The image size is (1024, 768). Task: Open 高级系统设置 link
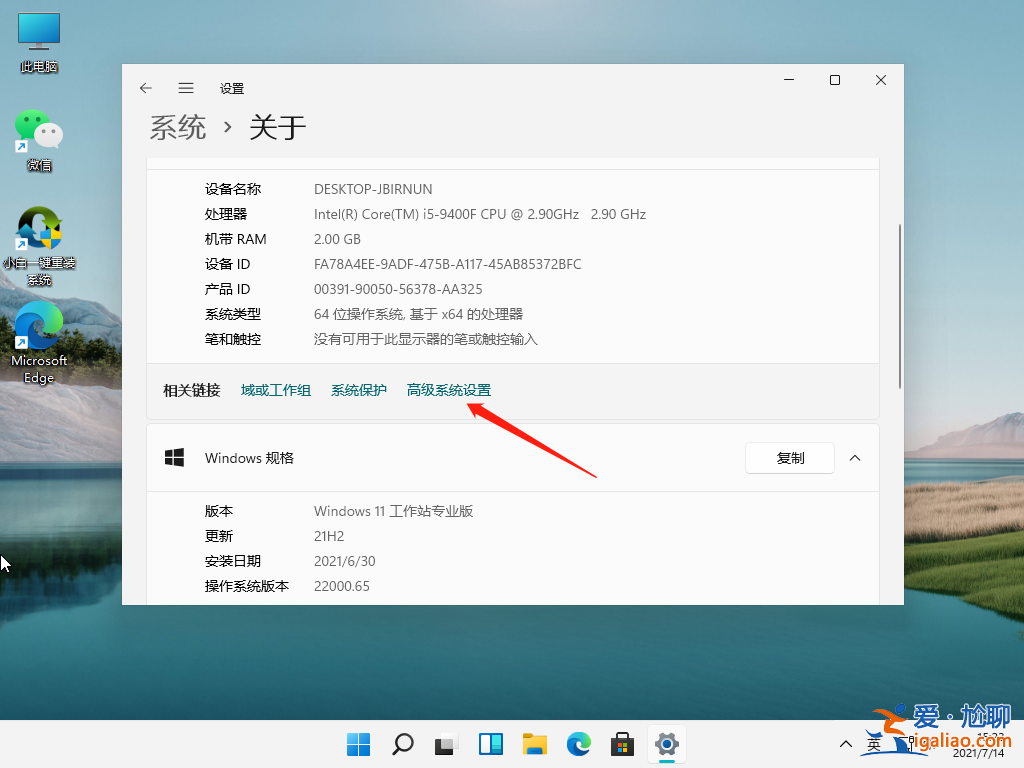[448, 390]
